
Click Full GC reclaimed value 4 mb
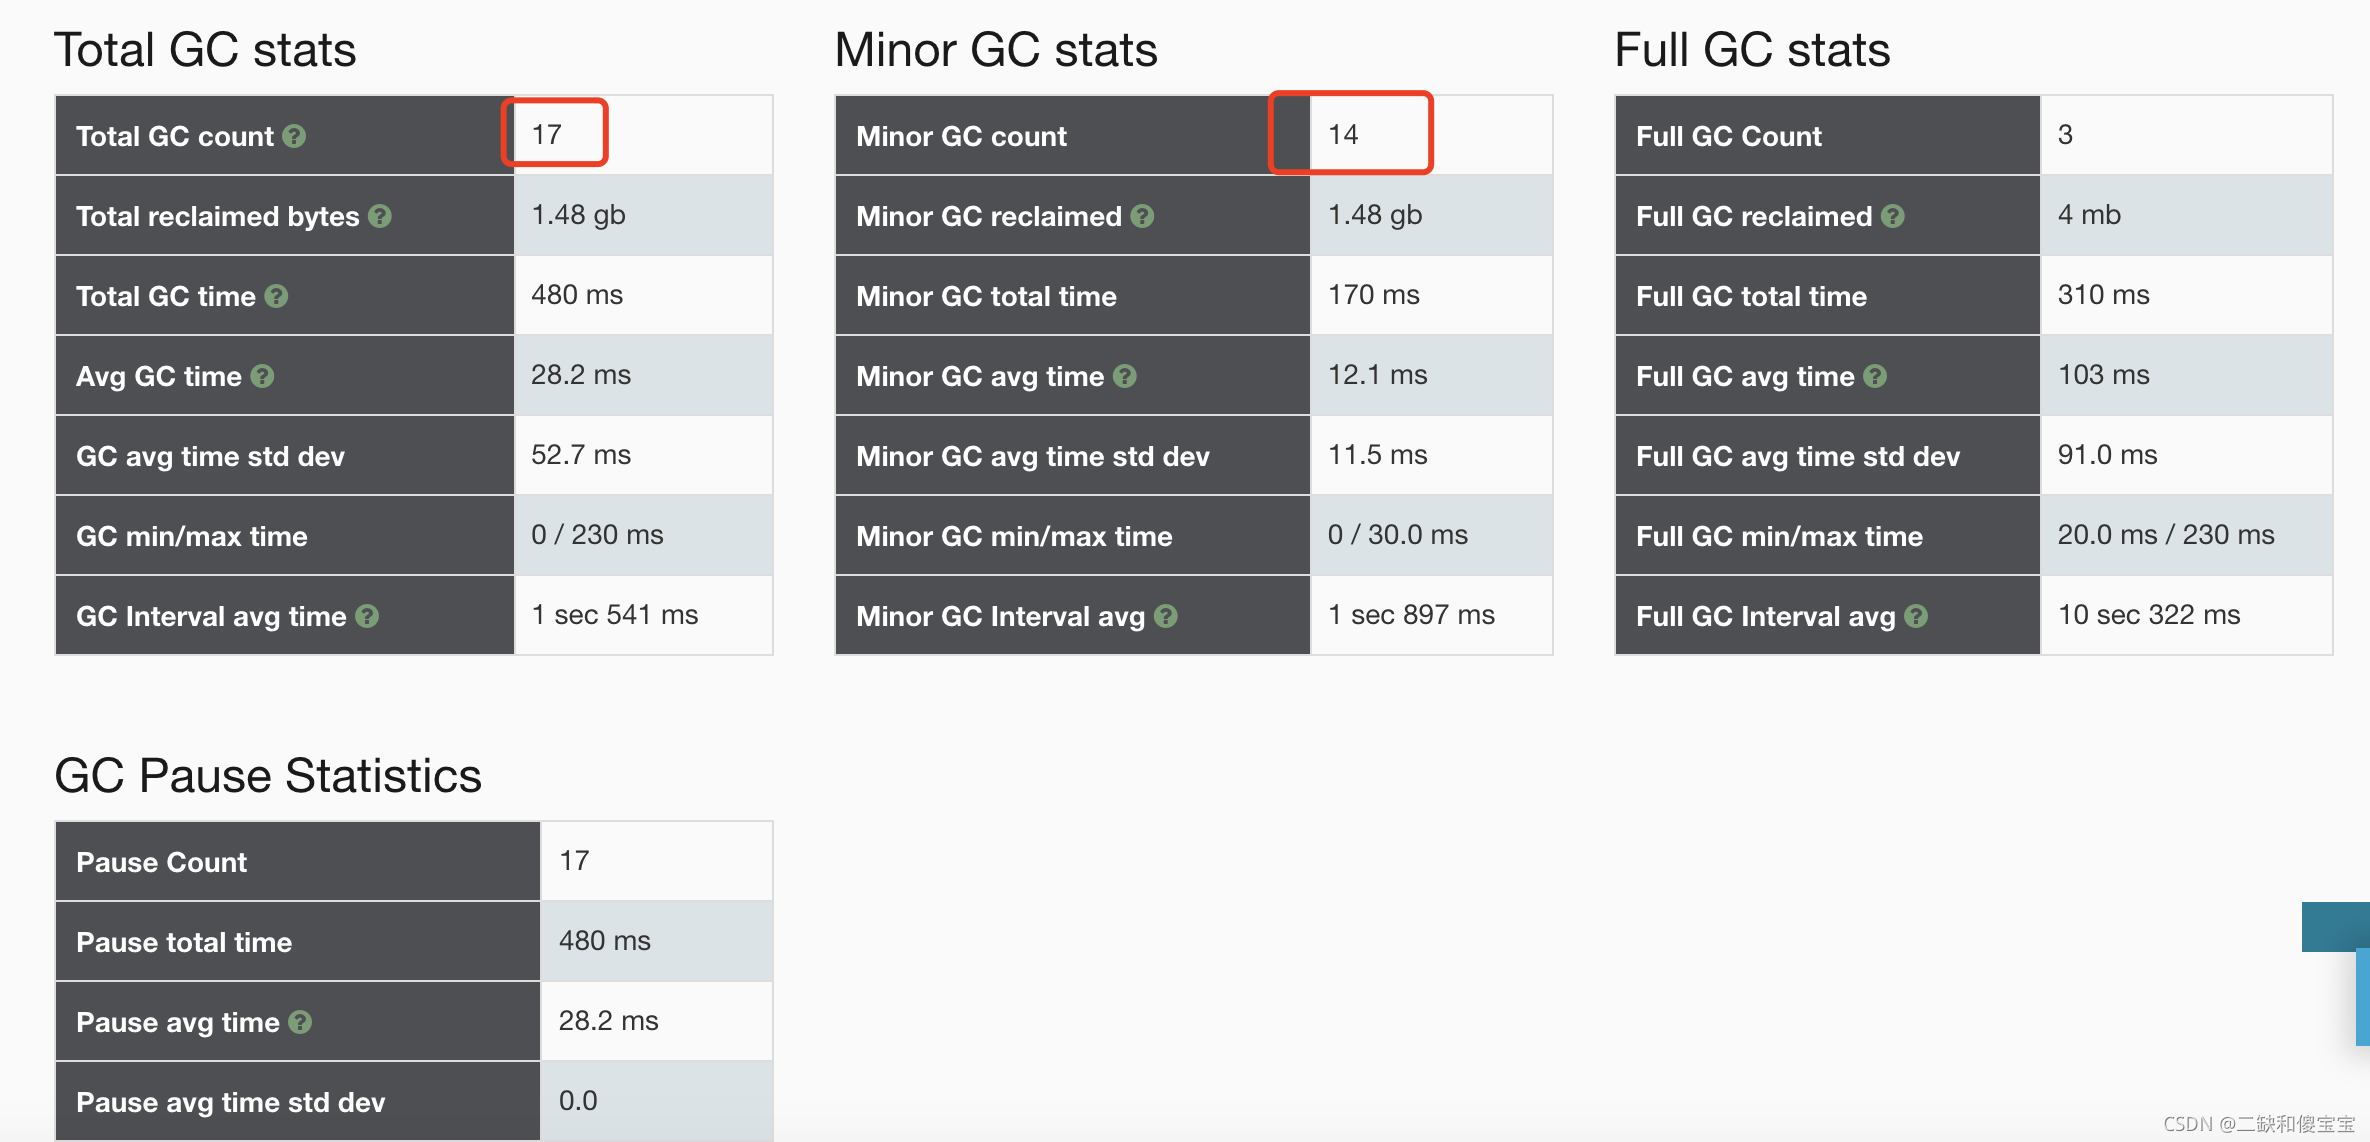[x=2089, y=215]
